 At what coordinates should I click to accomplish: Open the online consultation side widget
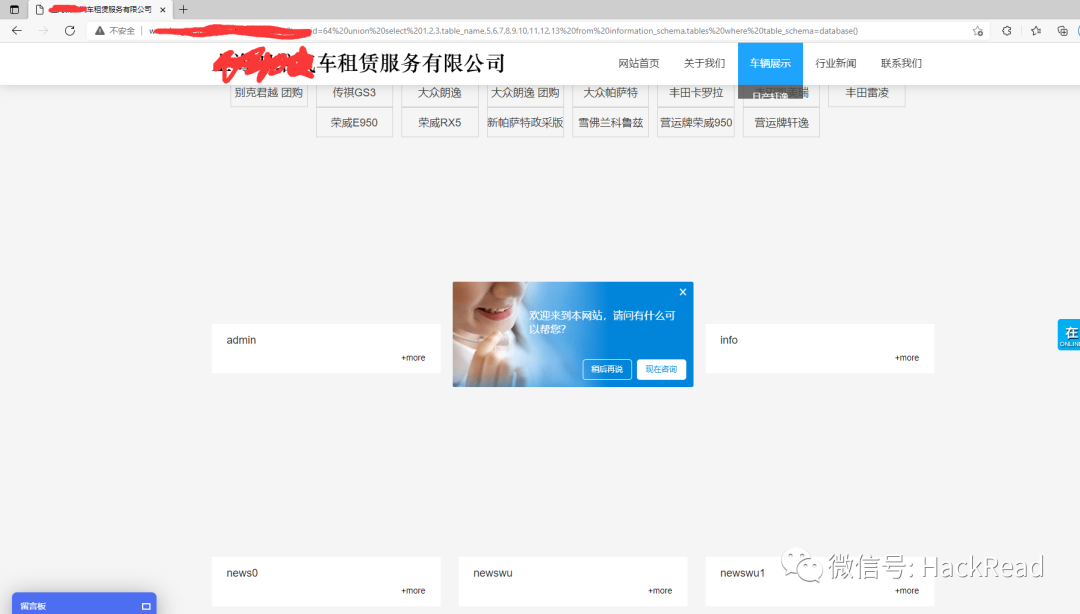point(1069,334)
